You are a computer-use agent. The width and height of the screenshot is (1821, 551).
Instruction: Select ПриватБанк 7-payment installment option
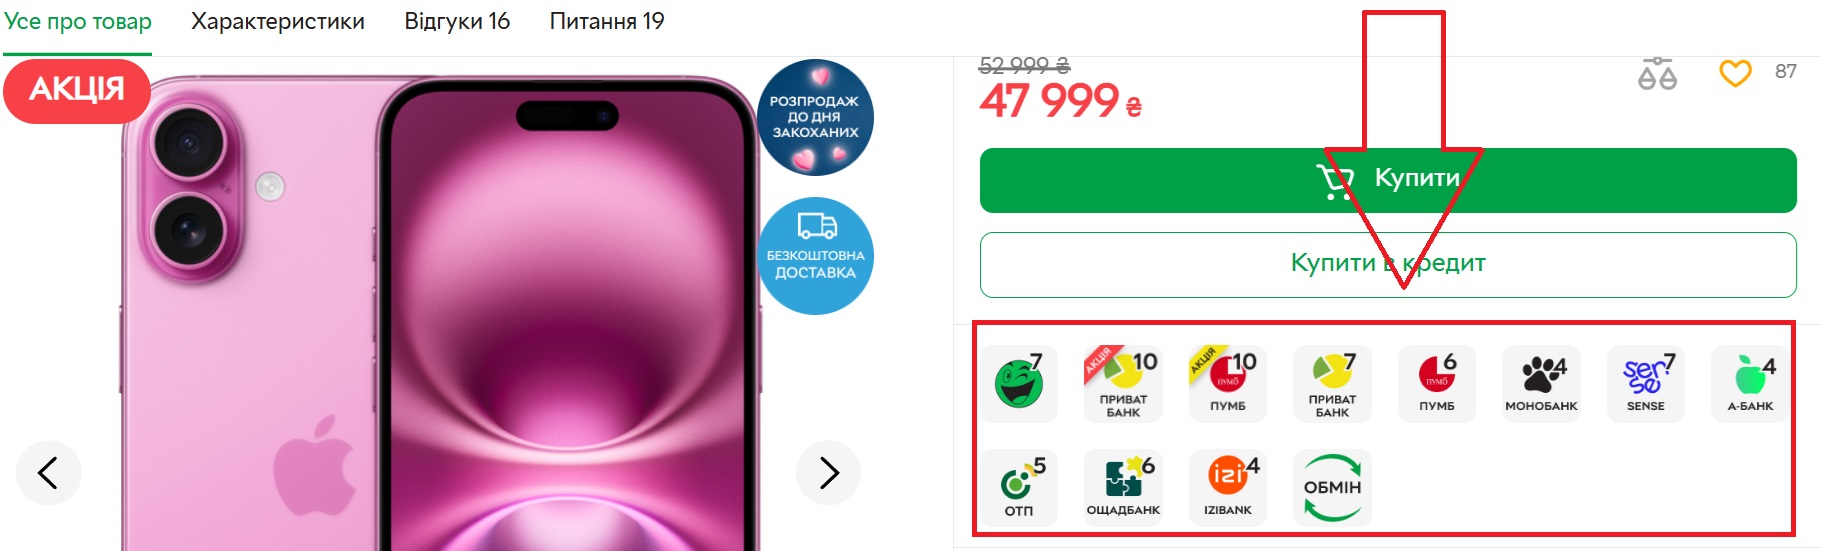1332,384
